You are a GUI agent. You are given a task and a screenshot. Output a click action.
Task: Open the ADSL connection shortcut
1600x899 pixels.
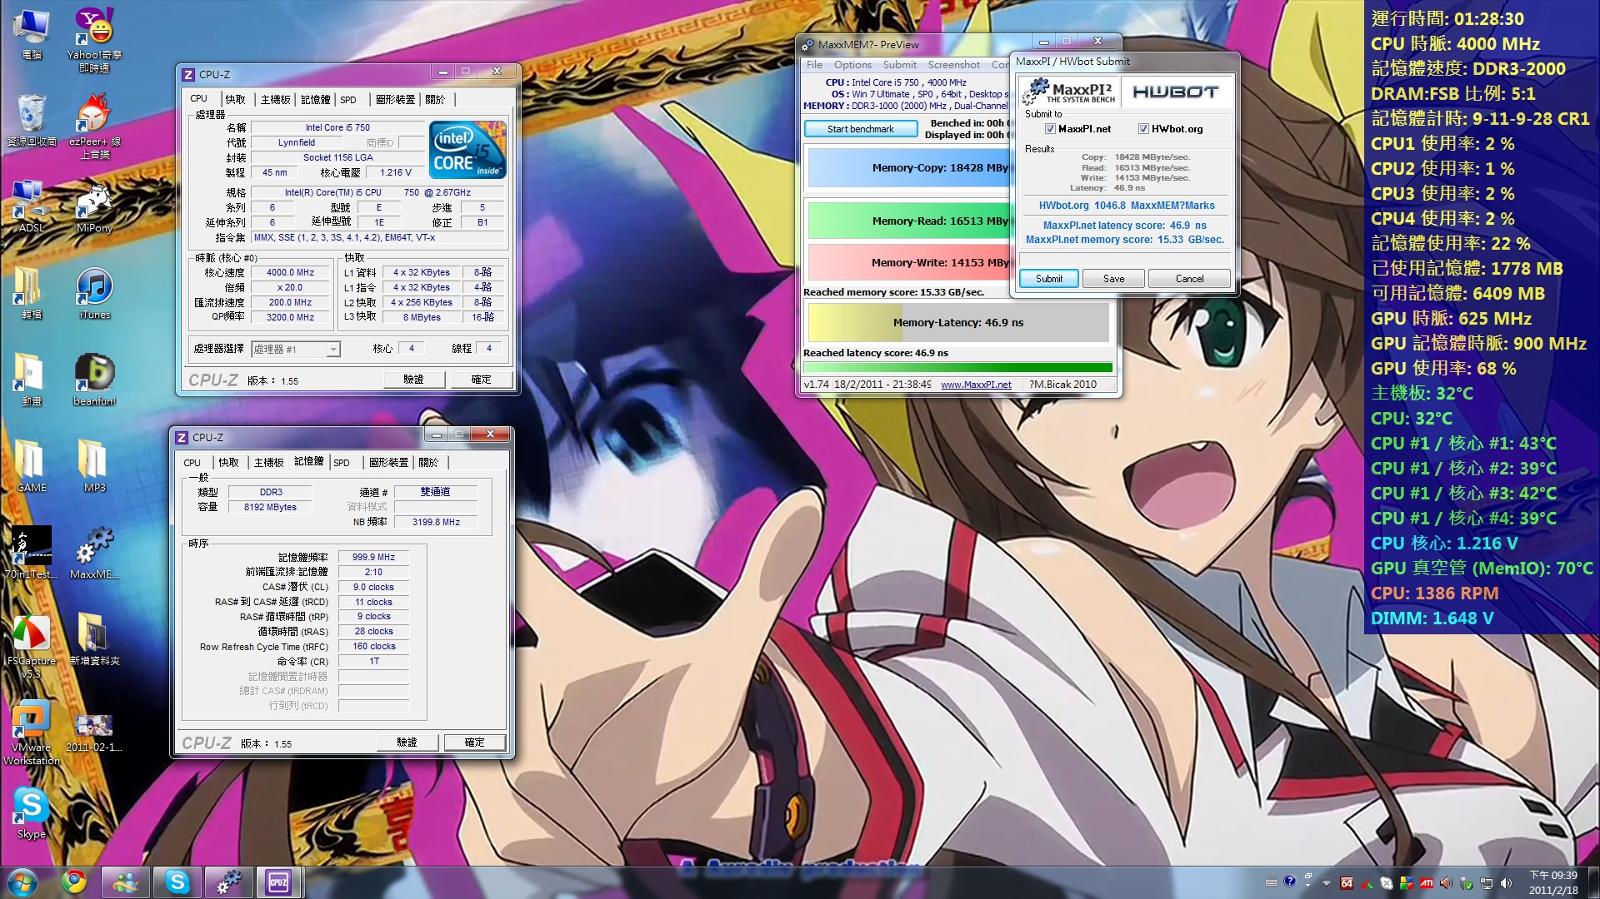coord(31,206)
